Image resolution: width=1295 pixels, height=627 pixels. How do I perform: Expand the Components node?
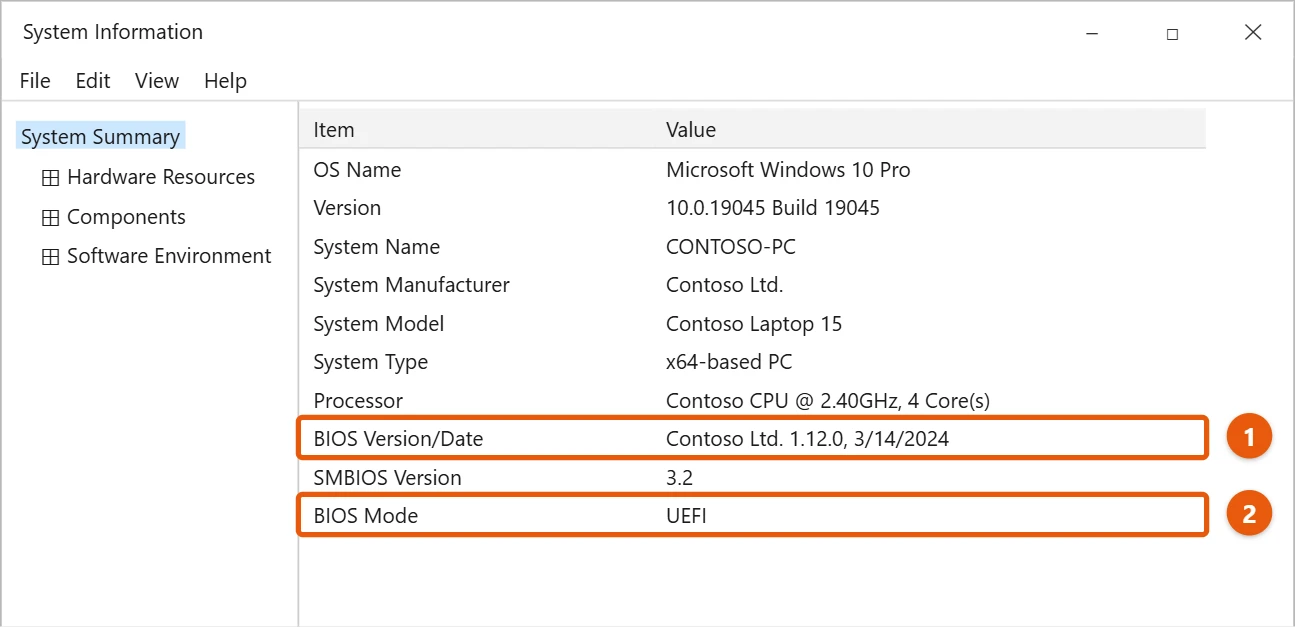pos(50,218)
